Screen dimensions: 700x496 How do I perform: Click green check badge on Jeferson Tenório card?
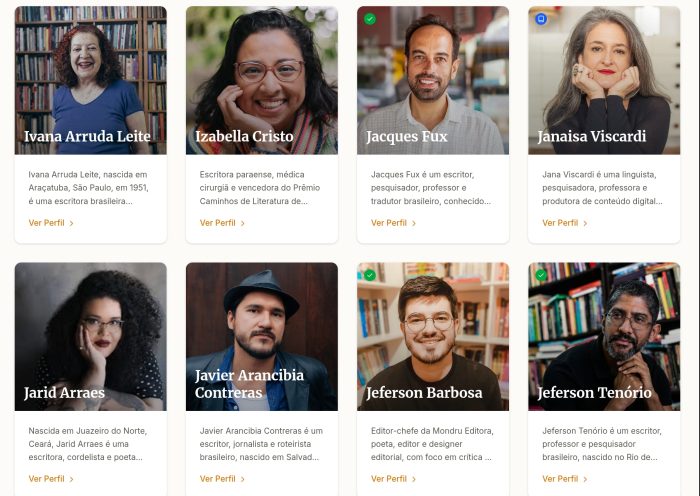coord(541,275)
